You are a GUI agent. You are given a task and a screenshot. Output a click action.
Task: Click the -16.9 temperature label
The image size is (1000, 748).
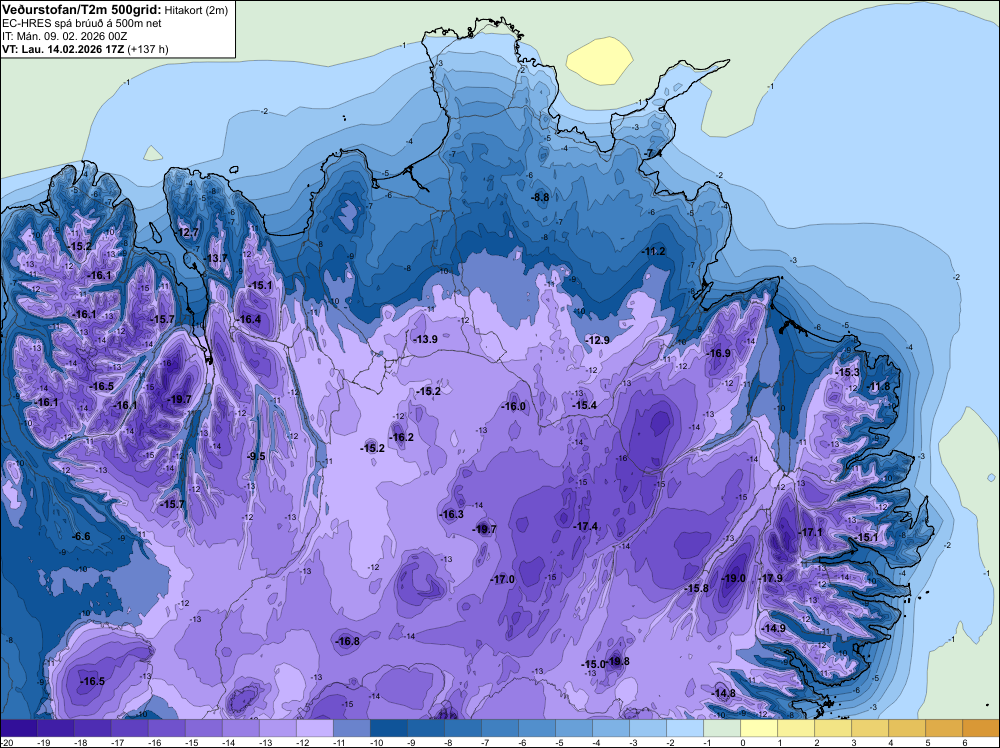tap(719, 353)
